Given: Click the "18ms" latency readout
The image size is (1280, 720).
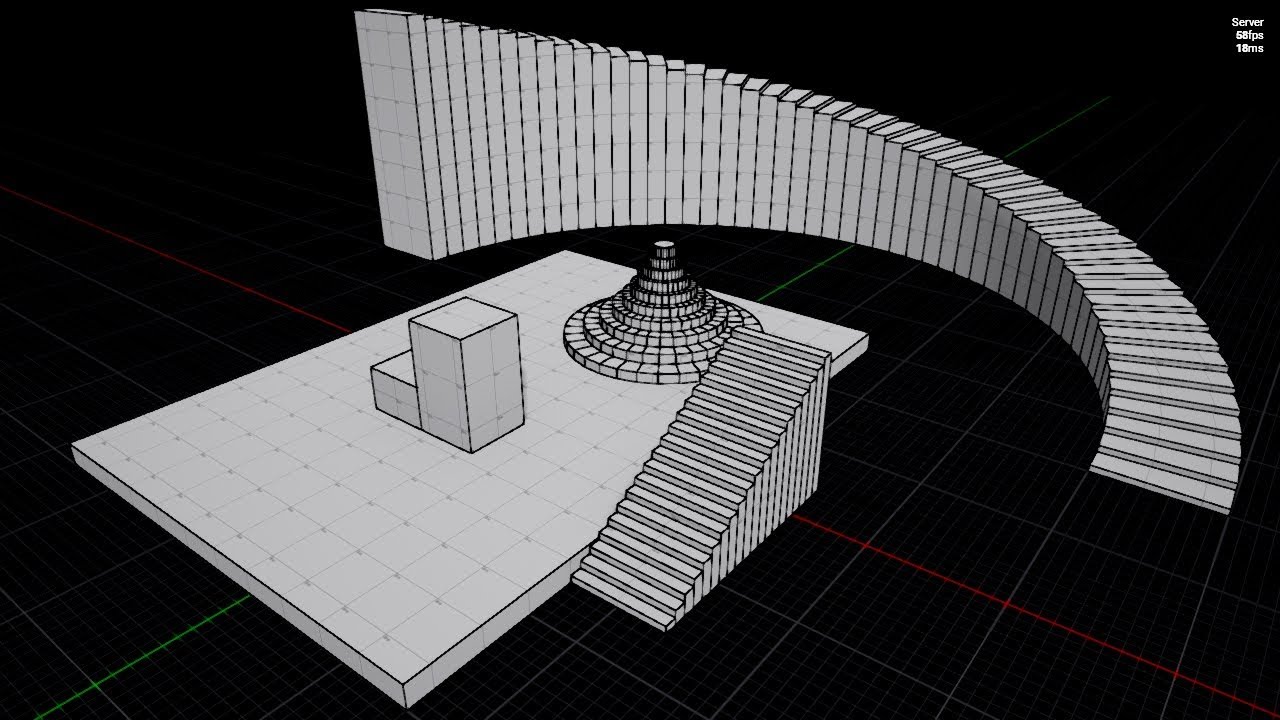Looking at the screenshot, I should 1249,48.
